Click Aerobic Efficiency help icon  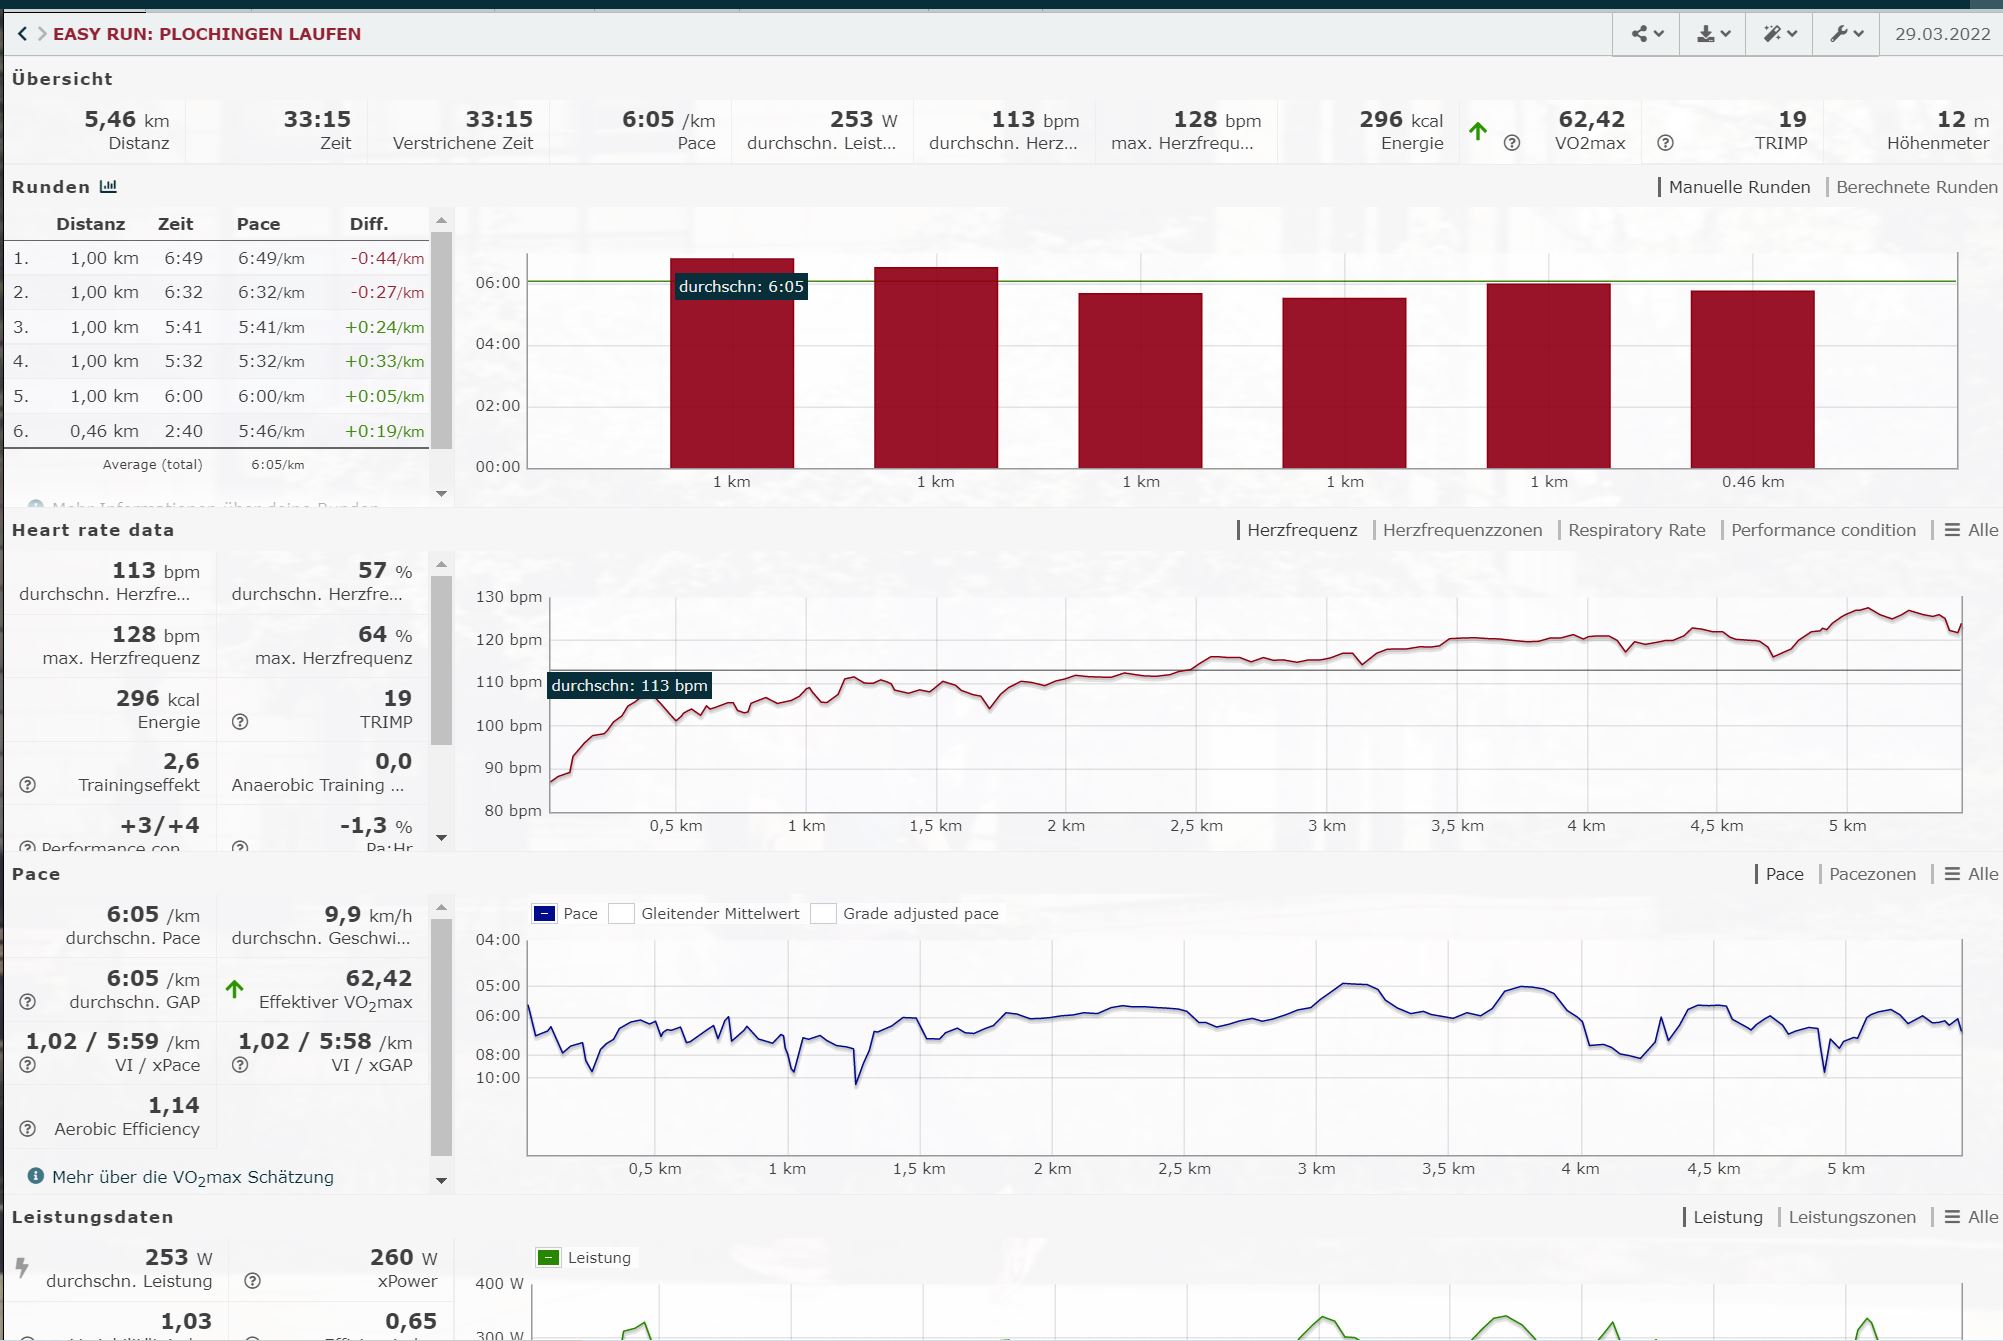(28, 1129)
